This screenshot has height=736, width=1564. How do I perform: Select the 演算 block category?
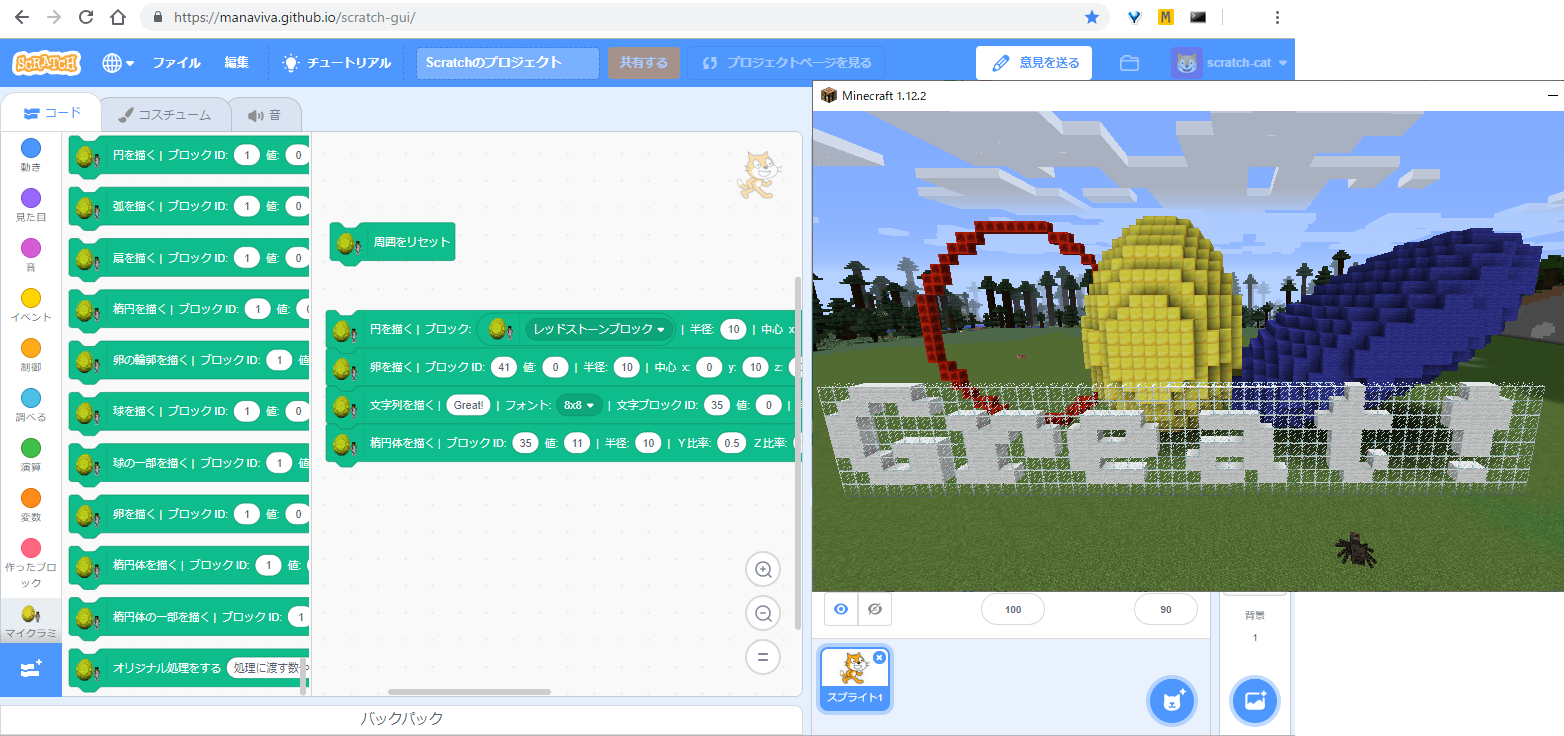tap(31, 456)
